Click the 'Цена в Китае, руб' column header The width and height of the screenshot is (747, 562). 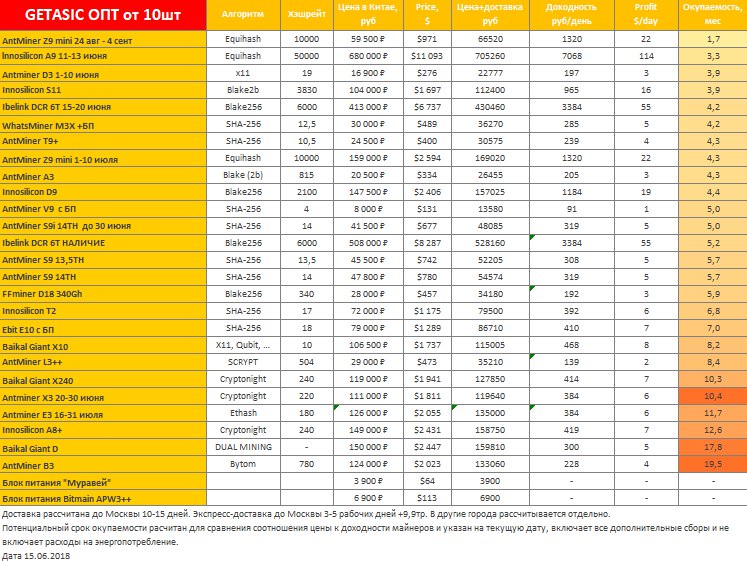tap(368, 15)
